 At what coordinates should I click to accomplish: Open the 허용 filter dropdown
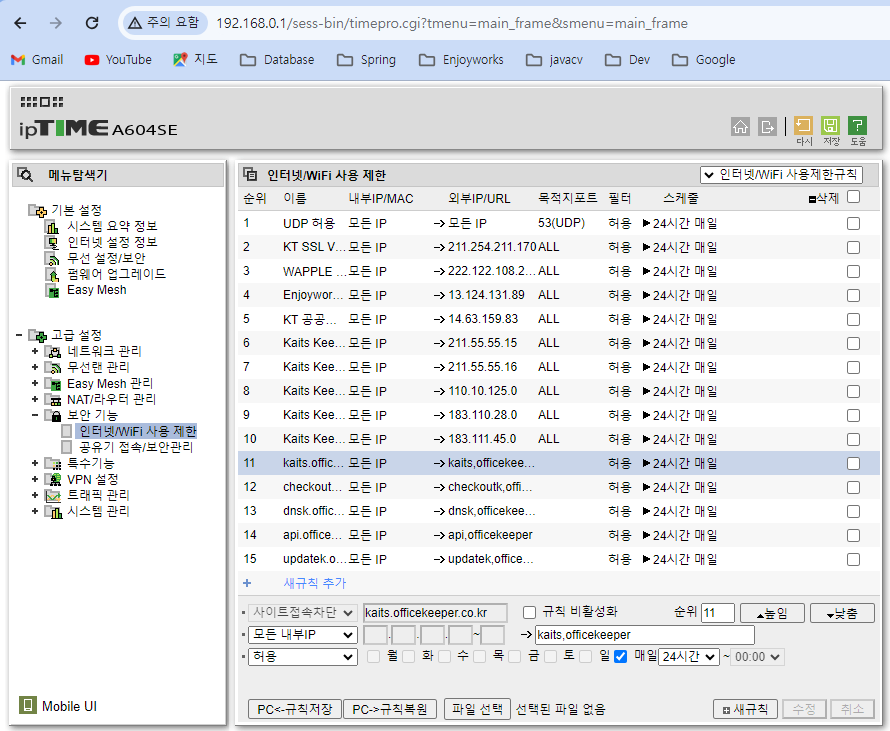303,657
